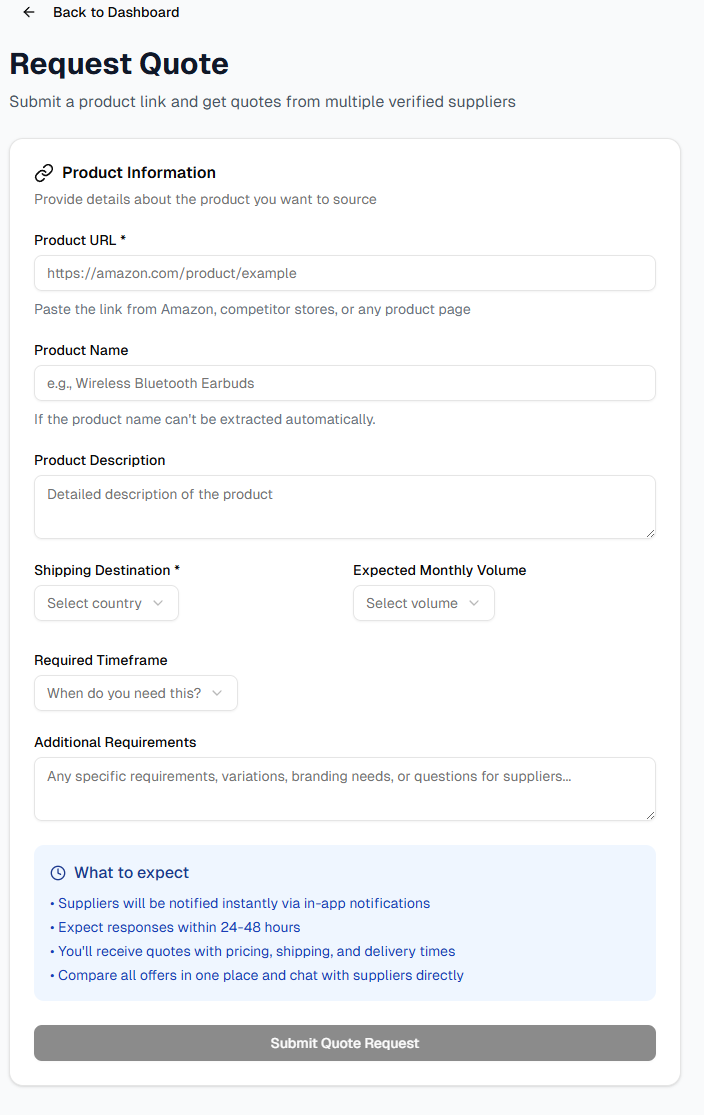This screenshot has width=704, height=1115.
Task: Open the Required Timeframe dropdown
Action: click(136, 693)
